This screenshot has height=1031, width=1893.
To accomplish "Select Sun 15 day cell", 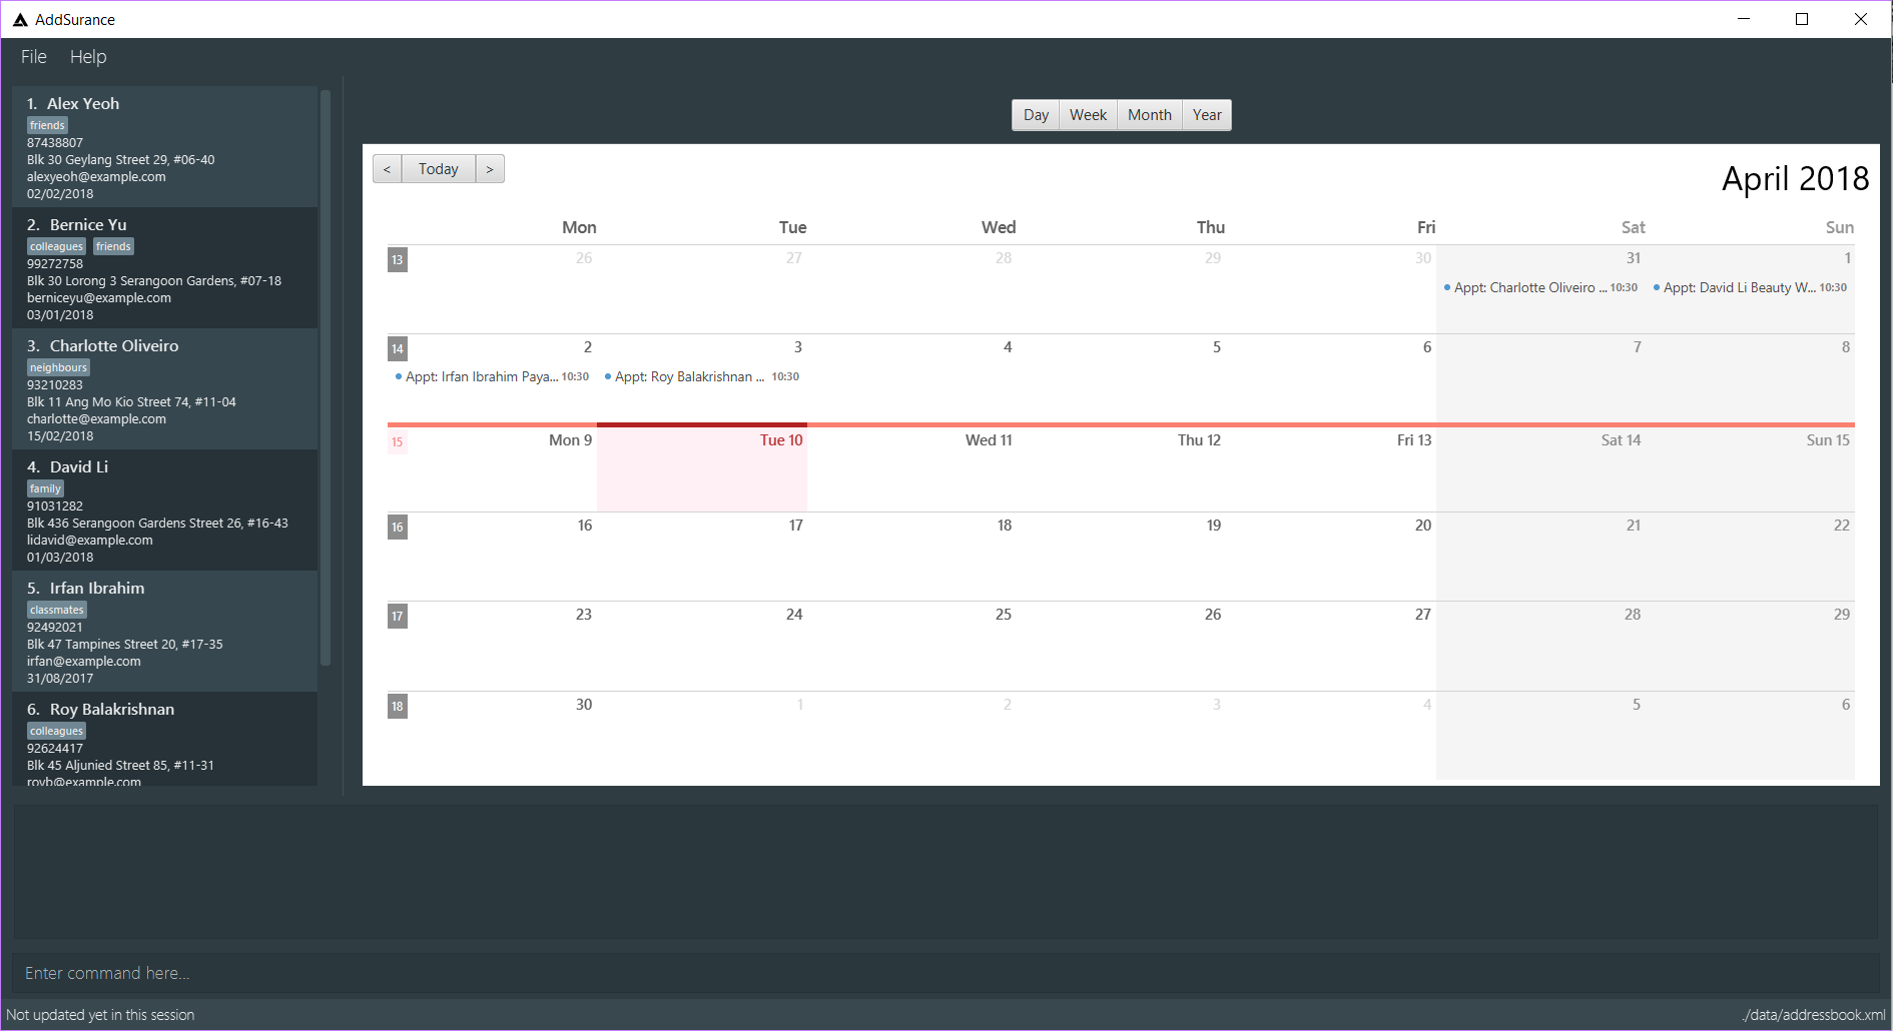I will 1751,469.
